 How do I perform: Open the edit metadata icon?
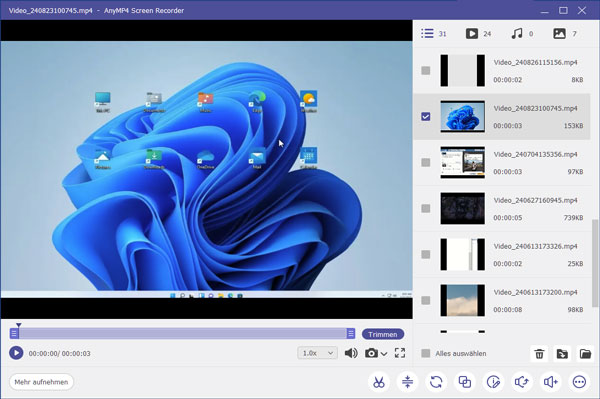[x=493, y=382]
